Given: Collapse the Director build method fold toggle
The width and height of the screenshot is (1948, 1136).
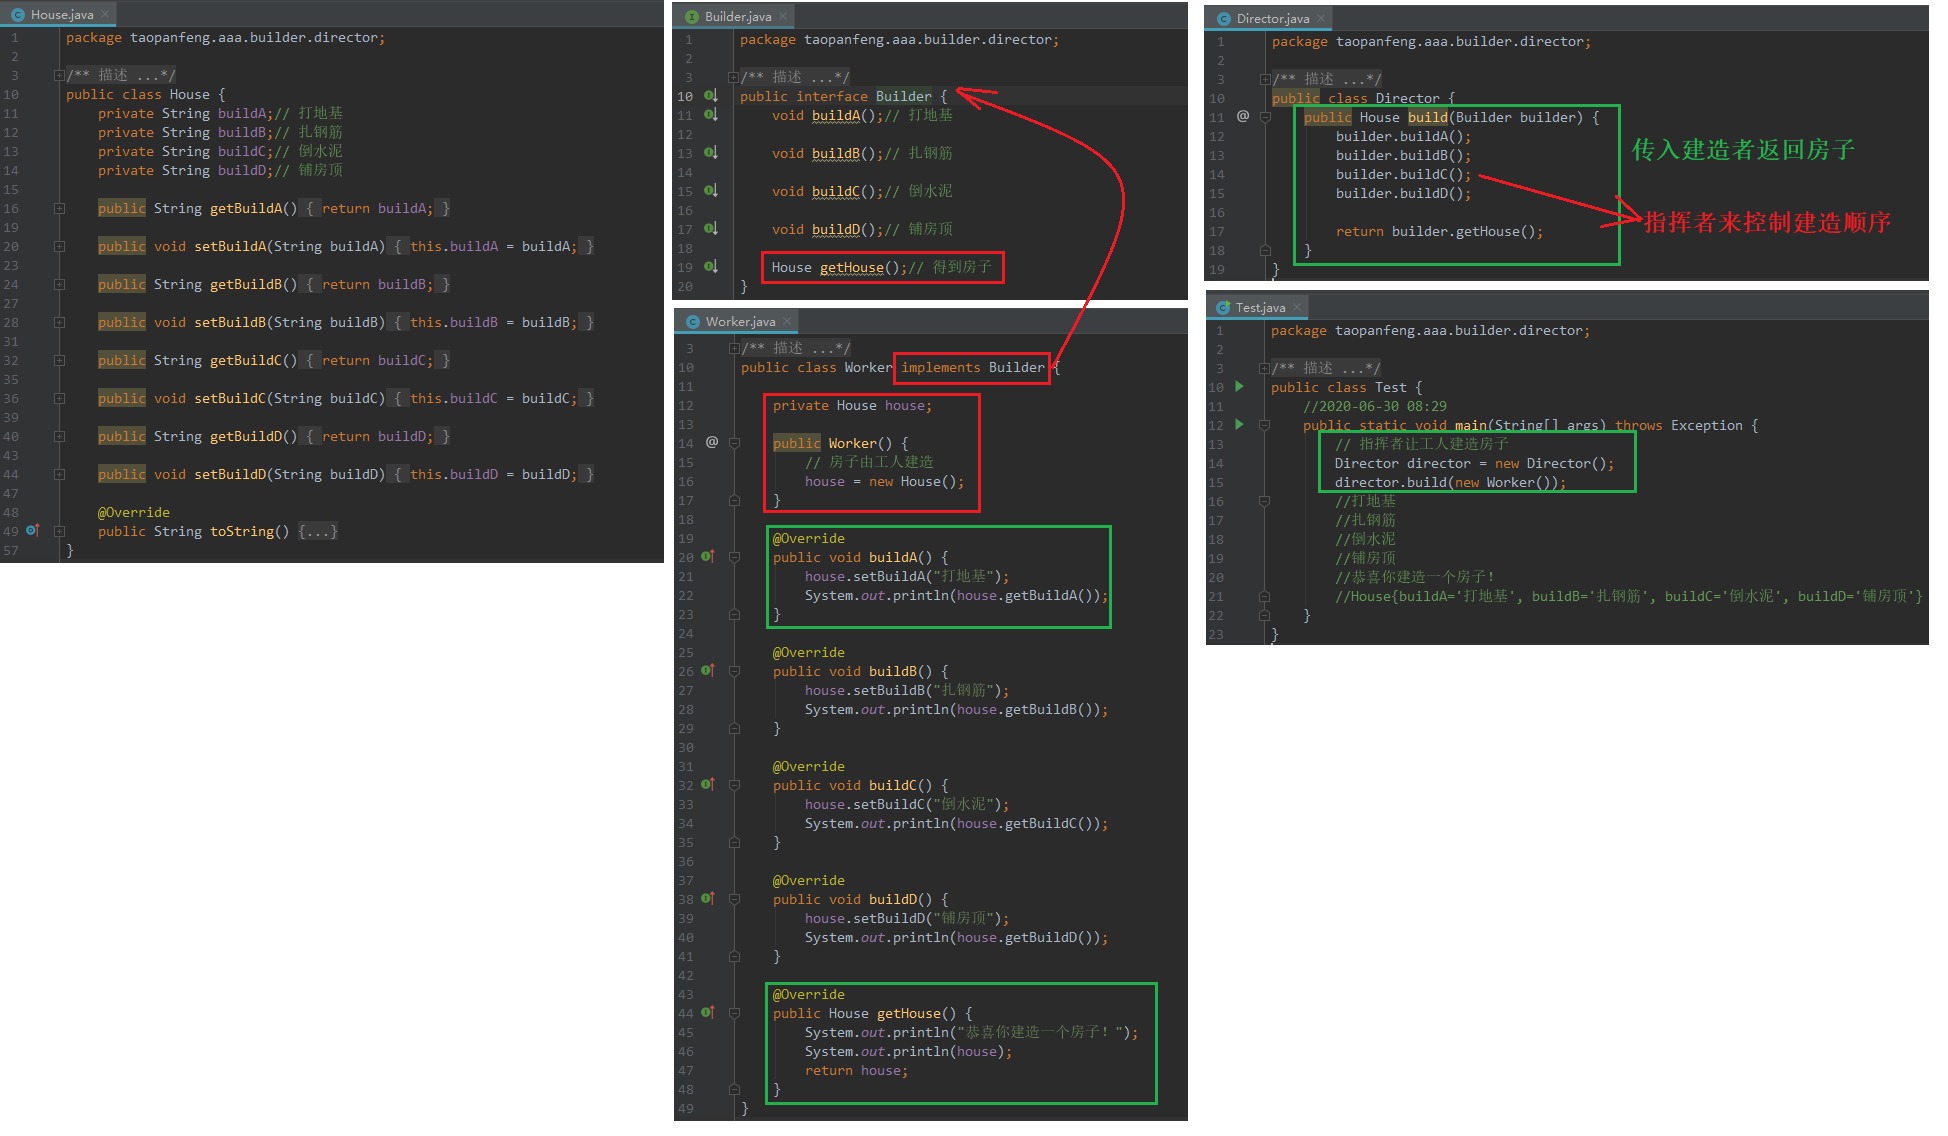Looking at the screenshot, I should pos(1265,117).
